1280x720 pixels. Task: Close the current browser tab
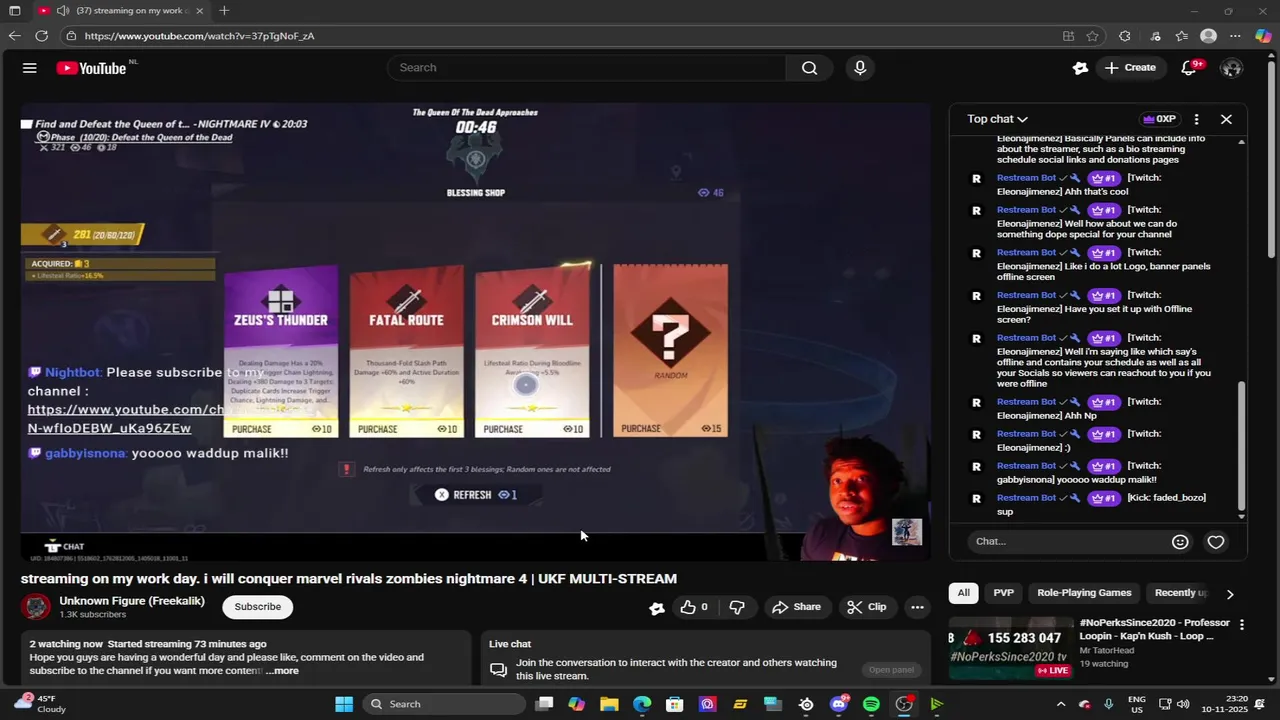[x=200, y=11]
